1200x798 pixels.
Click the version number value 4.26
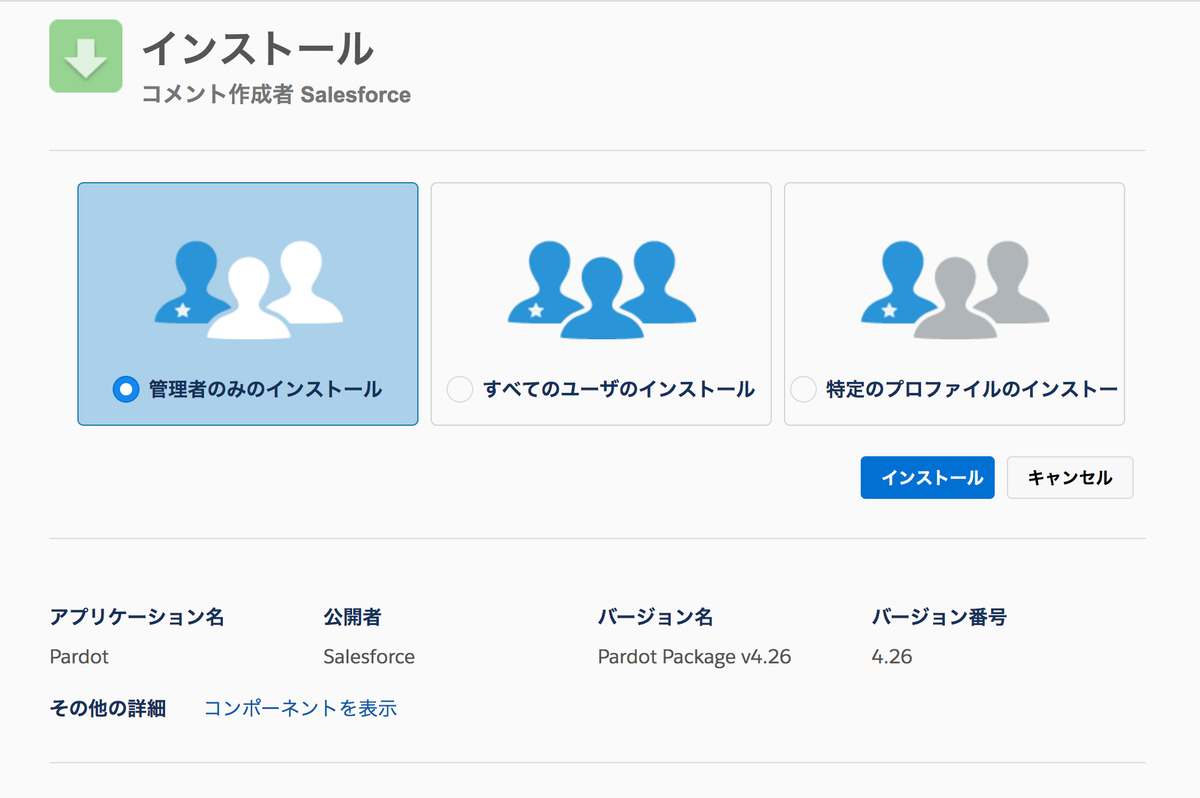892,657
